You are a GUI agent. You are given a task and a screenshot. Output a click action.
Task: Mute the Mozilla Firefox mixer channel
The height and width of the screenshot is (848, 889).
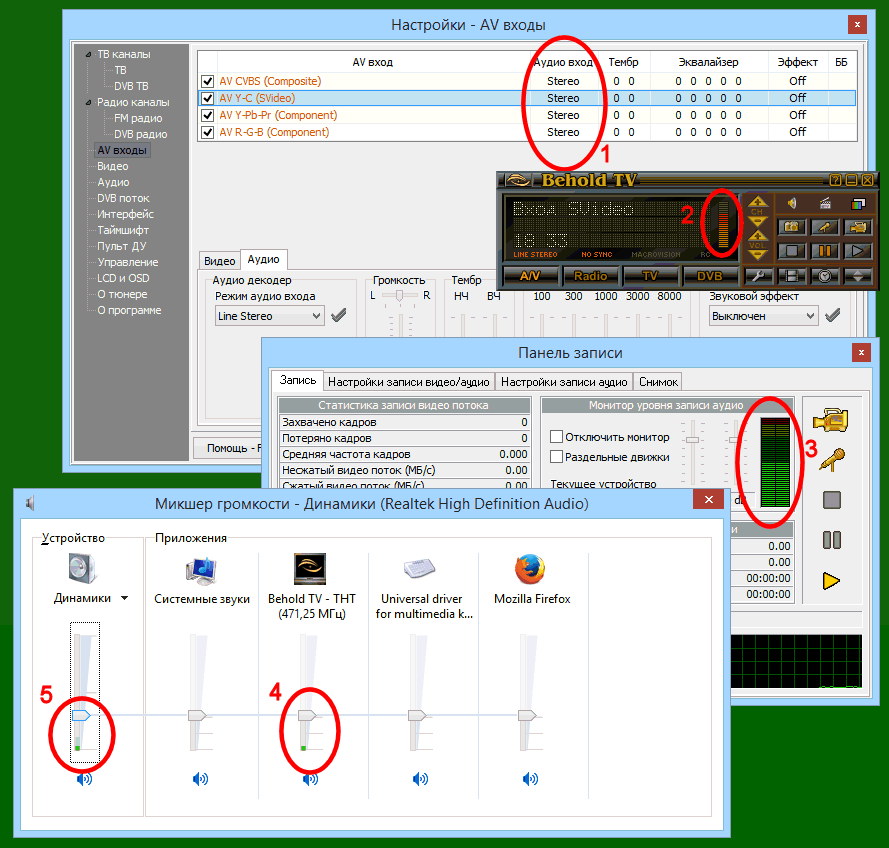[x=529, y=779]
